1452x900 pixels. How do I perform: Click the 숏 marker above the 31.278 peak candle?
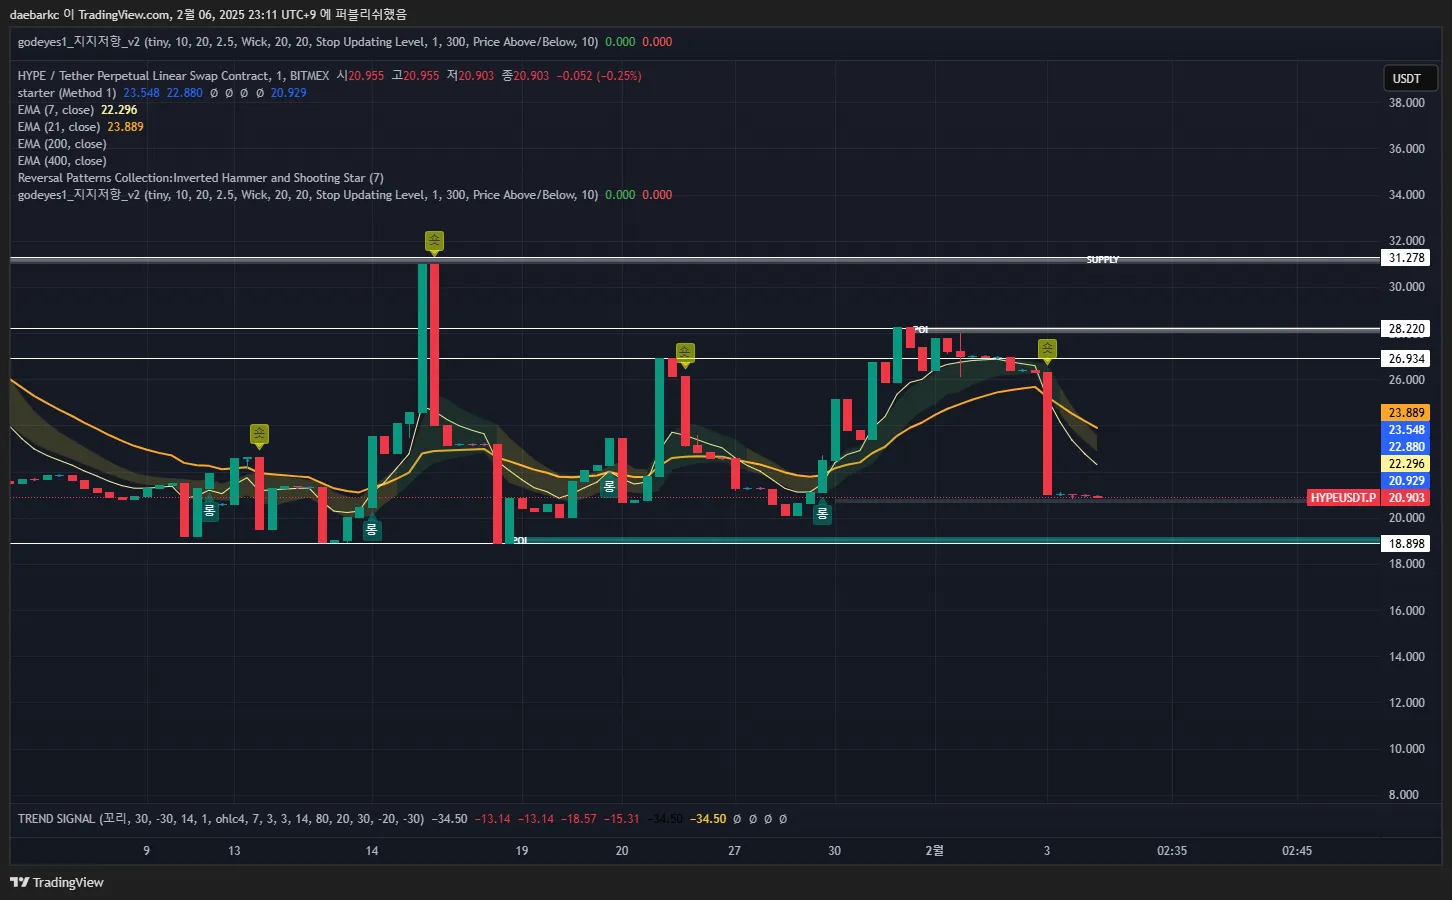point(434,241)
